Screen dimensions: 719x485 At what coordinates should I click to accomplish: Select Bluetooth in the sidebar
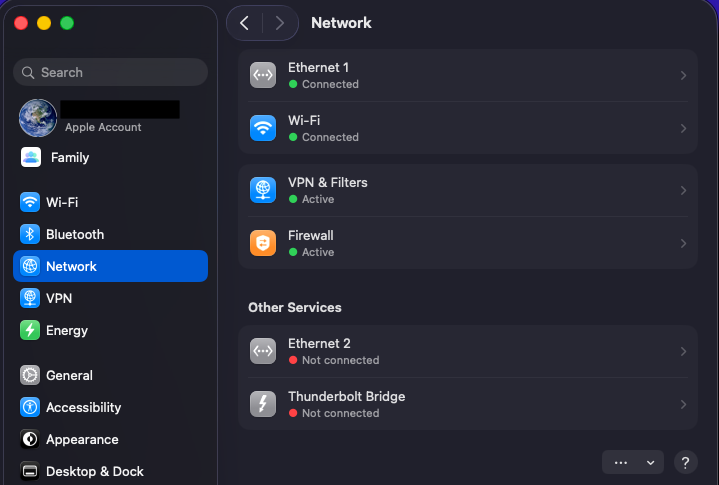click(111, 234)
